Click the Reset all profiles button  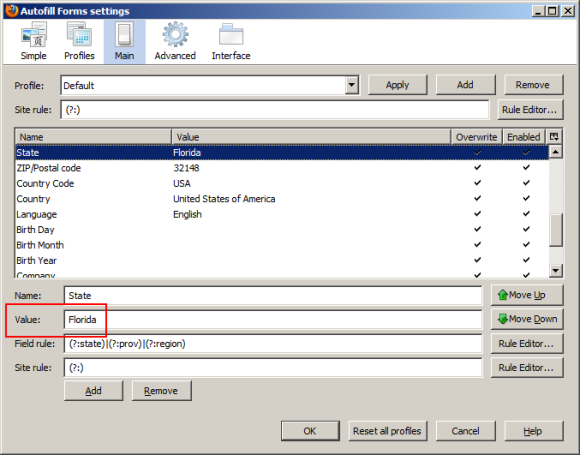pyautogui.click(x=387, y=431)
